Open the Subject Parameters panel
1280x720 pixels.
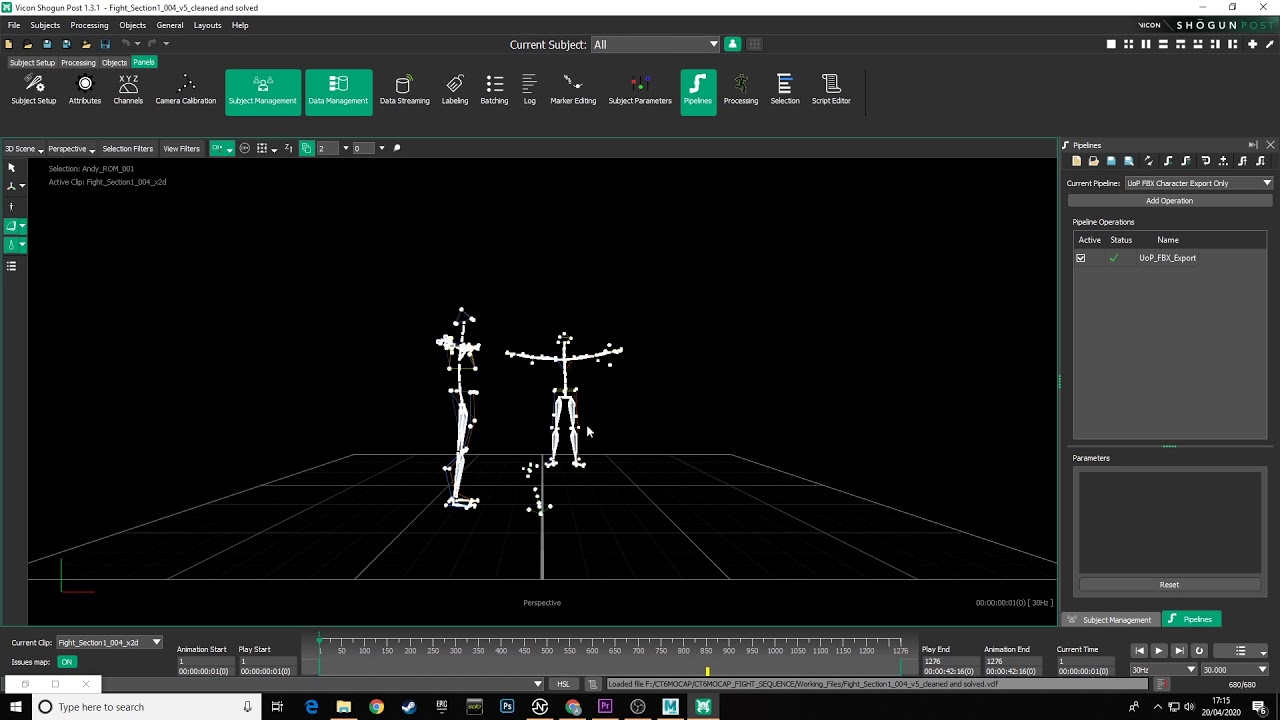coord(640,90)
